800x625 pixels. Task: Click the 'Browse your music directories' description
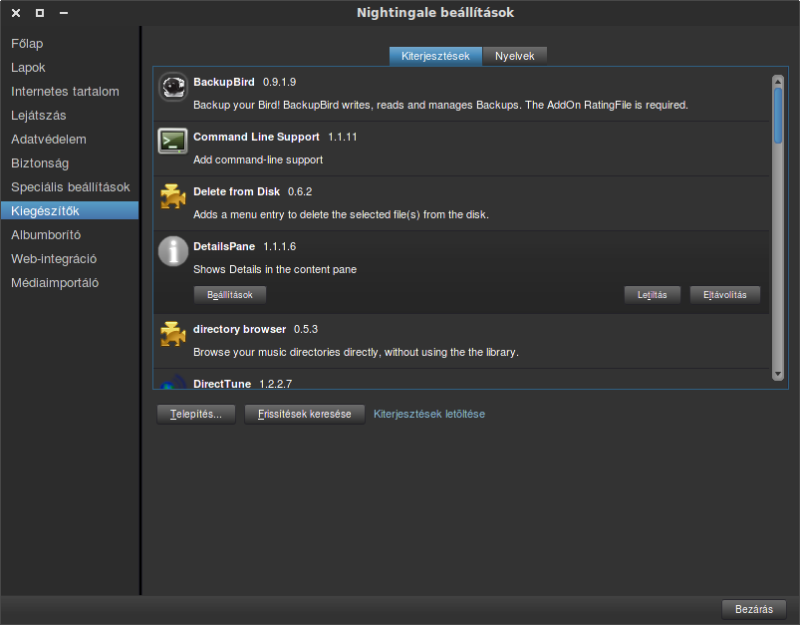point(356,353)
